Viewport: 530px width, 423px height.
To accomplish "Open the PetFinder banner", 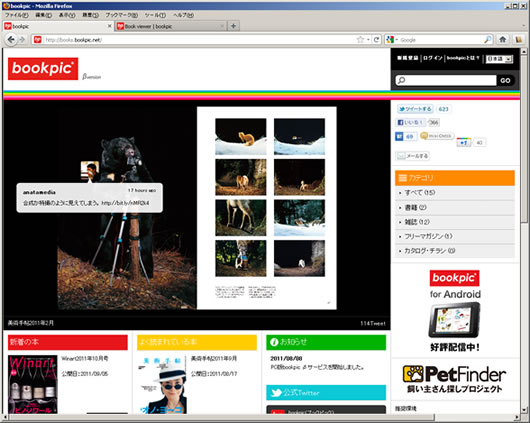I will coord(454,379).
